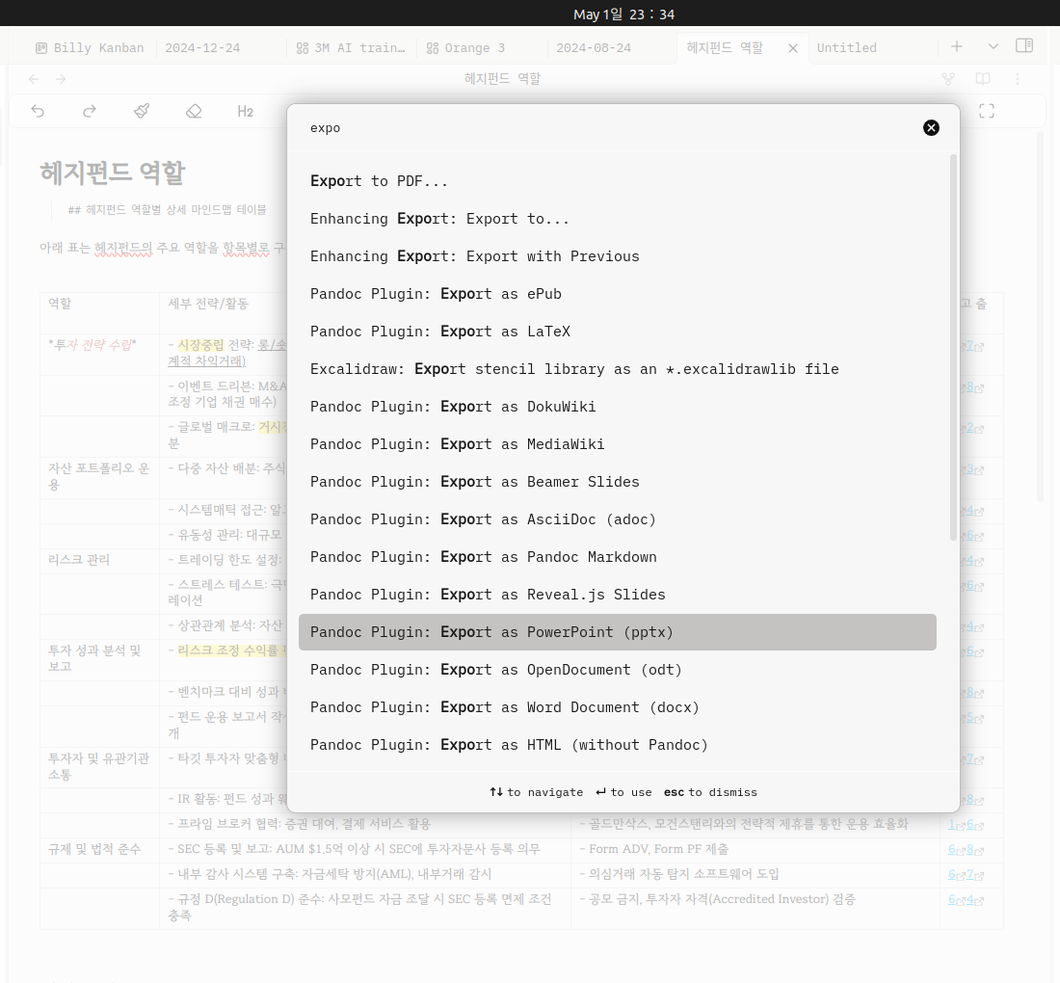Toggle the right sidebar panel
This screenshot has width=1060, height=983.
click(1024, 46)
